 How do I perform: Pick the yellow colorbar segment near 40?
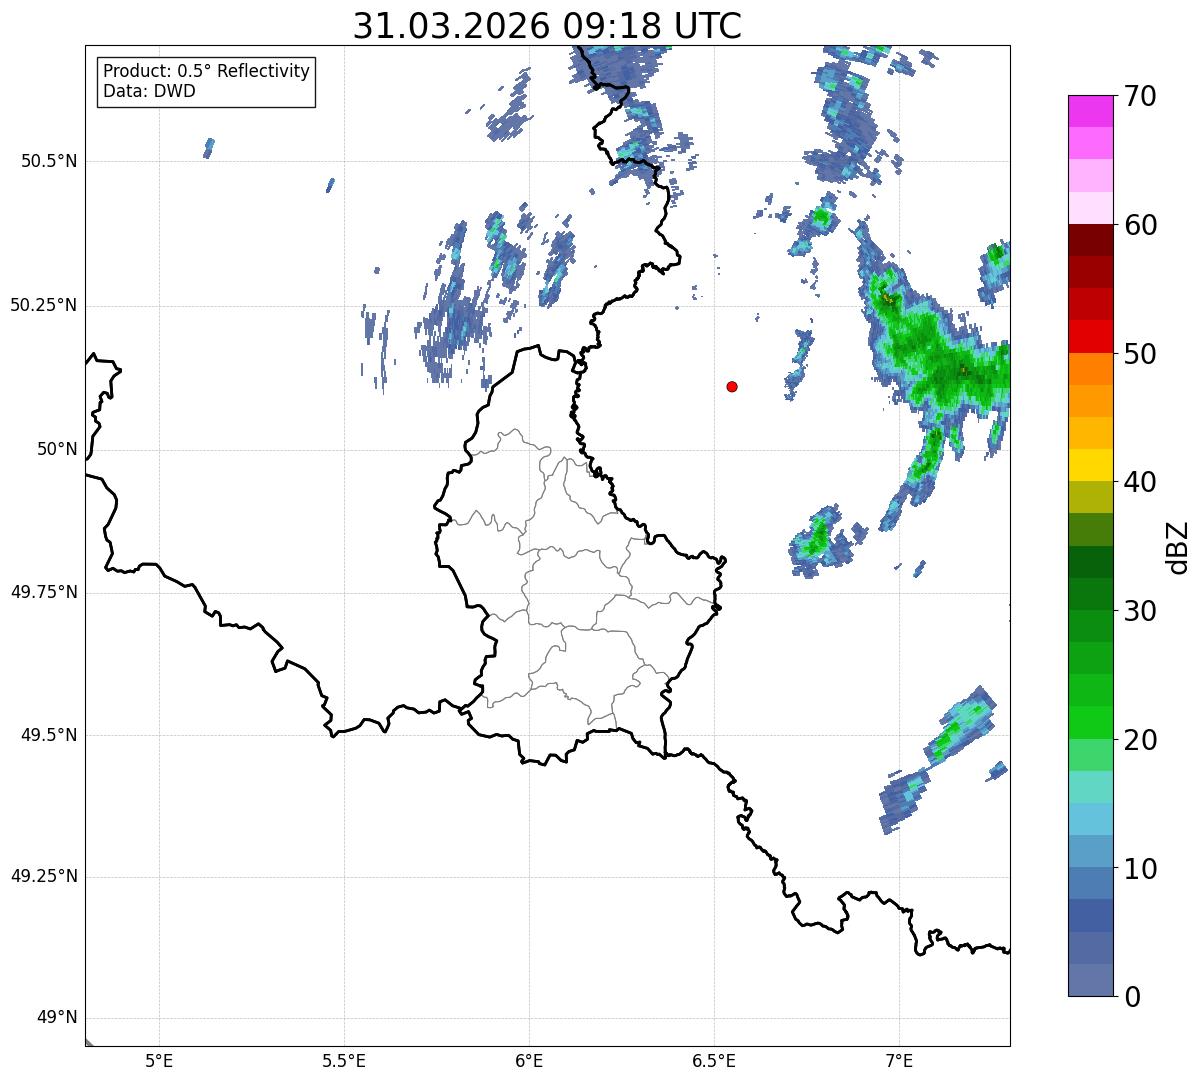pyautogui.click(x=1090, y=465)
